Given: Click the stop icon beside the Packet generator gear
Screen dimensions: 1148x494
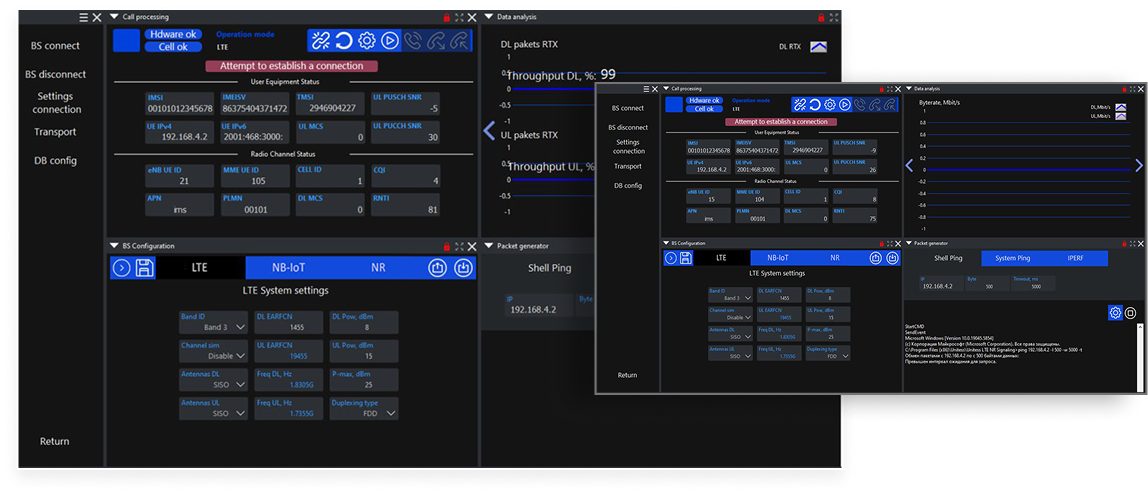Looking at the screenshot, I should (1131, 313).
